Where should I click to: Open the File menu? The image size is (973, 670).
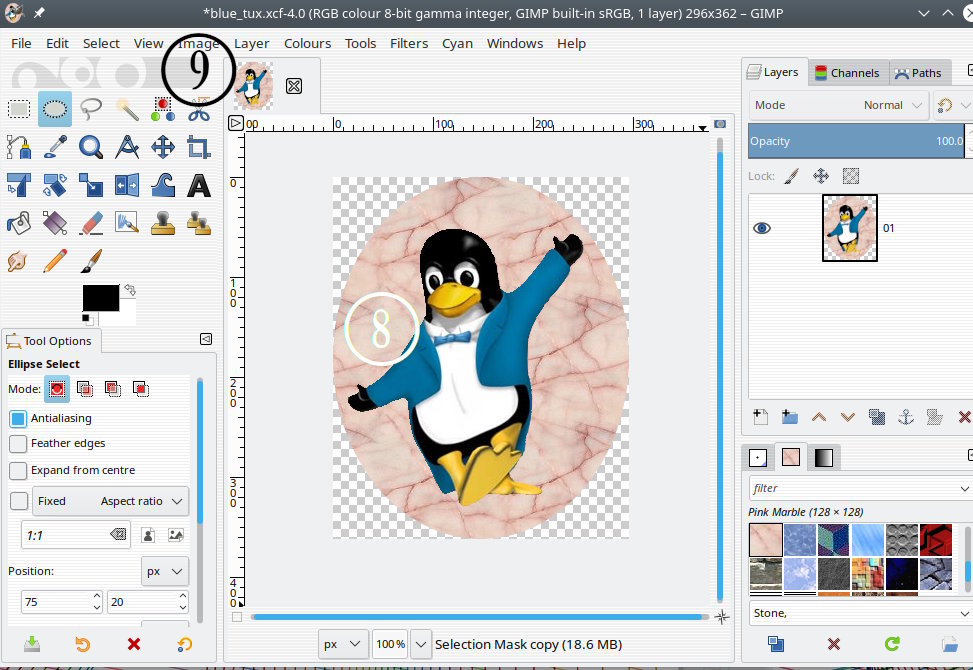tap(21, 43)
